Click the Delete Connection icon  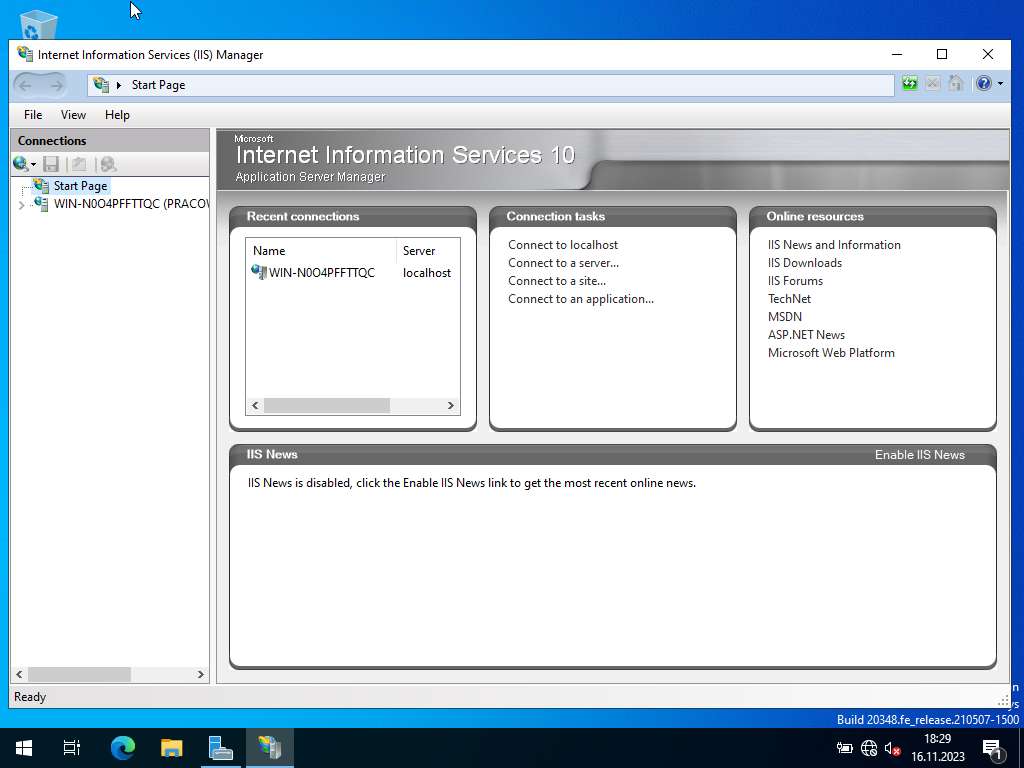click(x=108, y=164)
